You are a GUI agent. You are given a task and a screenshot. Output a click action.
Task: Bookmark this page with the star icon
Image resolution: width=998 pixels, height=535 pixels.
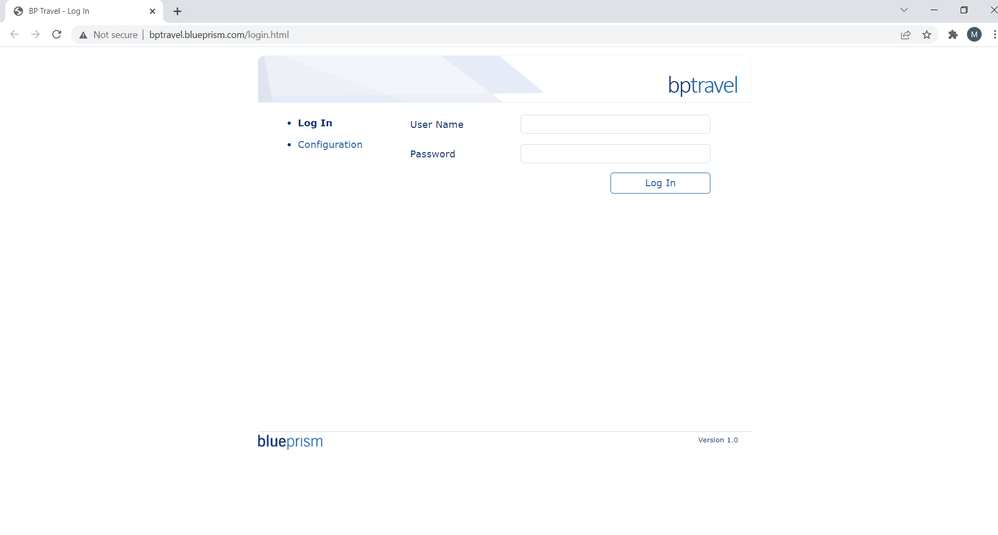927,35
